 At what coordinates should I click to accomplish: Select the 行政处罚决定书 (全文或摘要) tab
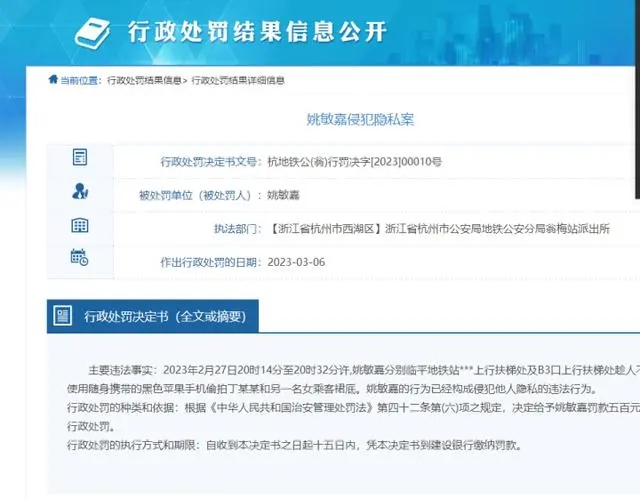pos(153,316)
